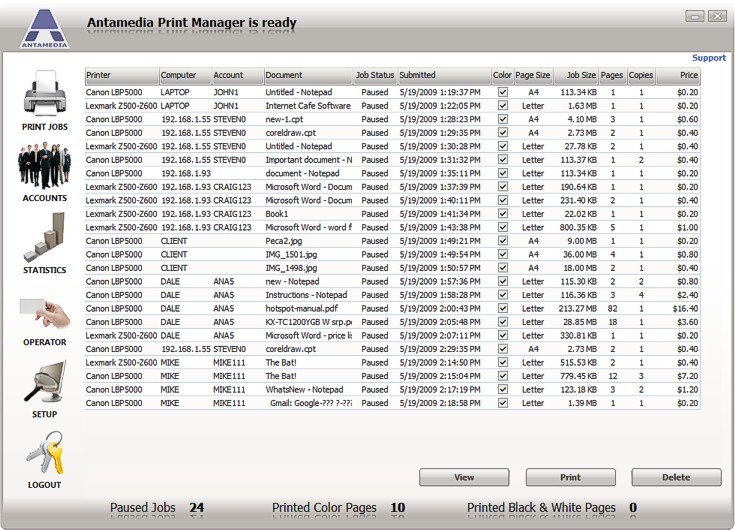
Task: Toggle Color checkbox for new-1.cpt job
Action: click(x=502, y=119)
